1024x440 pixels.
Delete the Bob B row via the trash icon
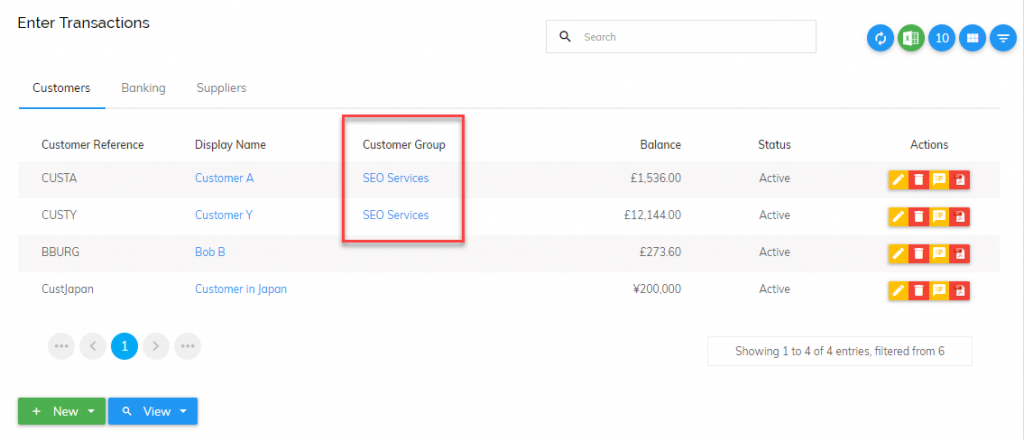point(918,253)
